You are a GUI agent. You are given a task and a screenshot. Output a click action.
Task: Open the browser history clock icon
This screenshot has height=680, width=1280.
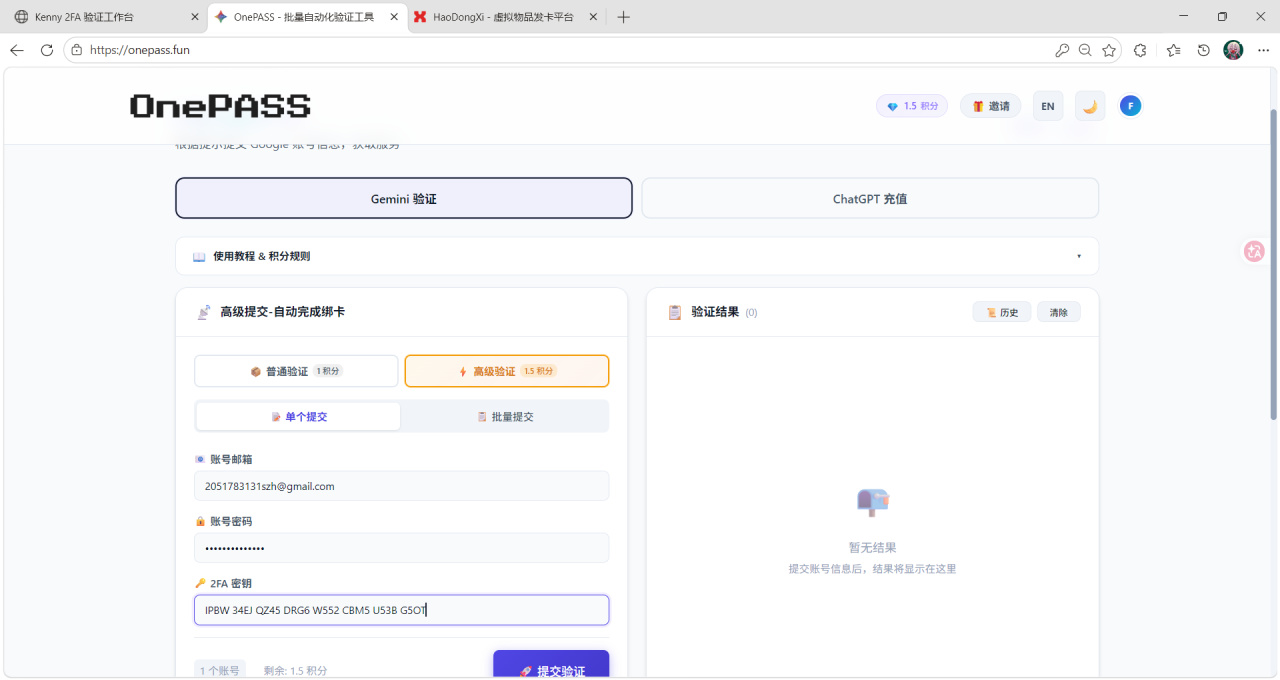click(1204, 50)
